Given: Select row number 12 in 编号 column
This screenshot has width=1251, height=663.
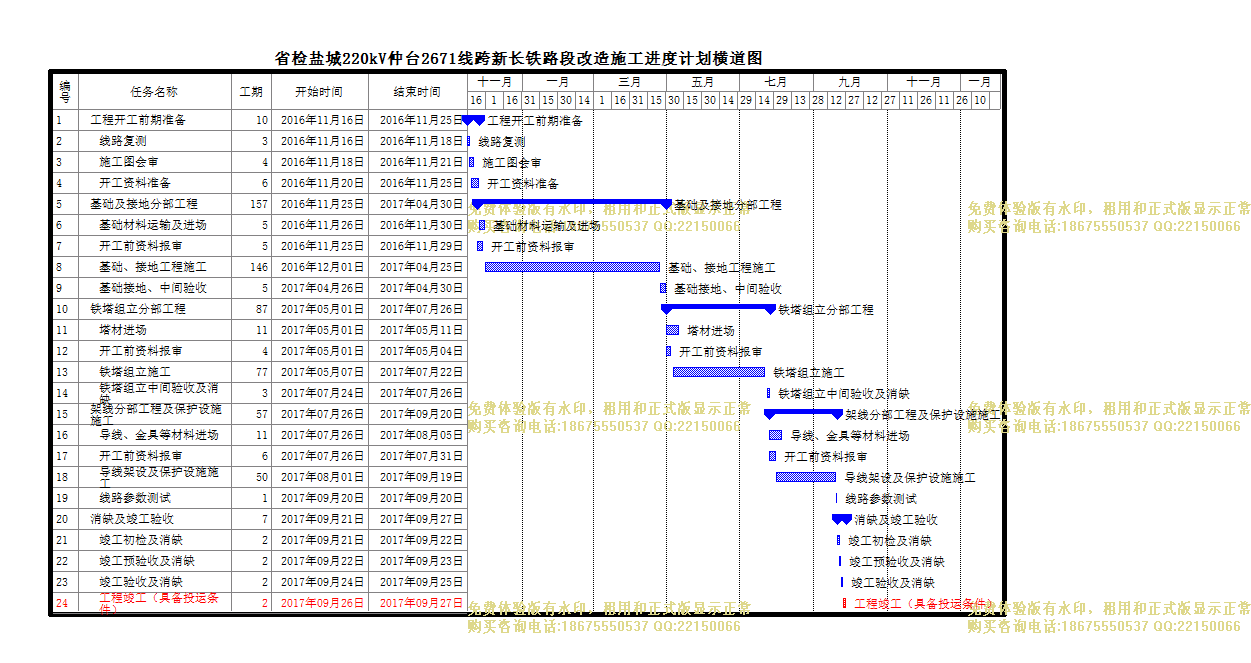Looking at the screenshot, I should click(62, 351).
